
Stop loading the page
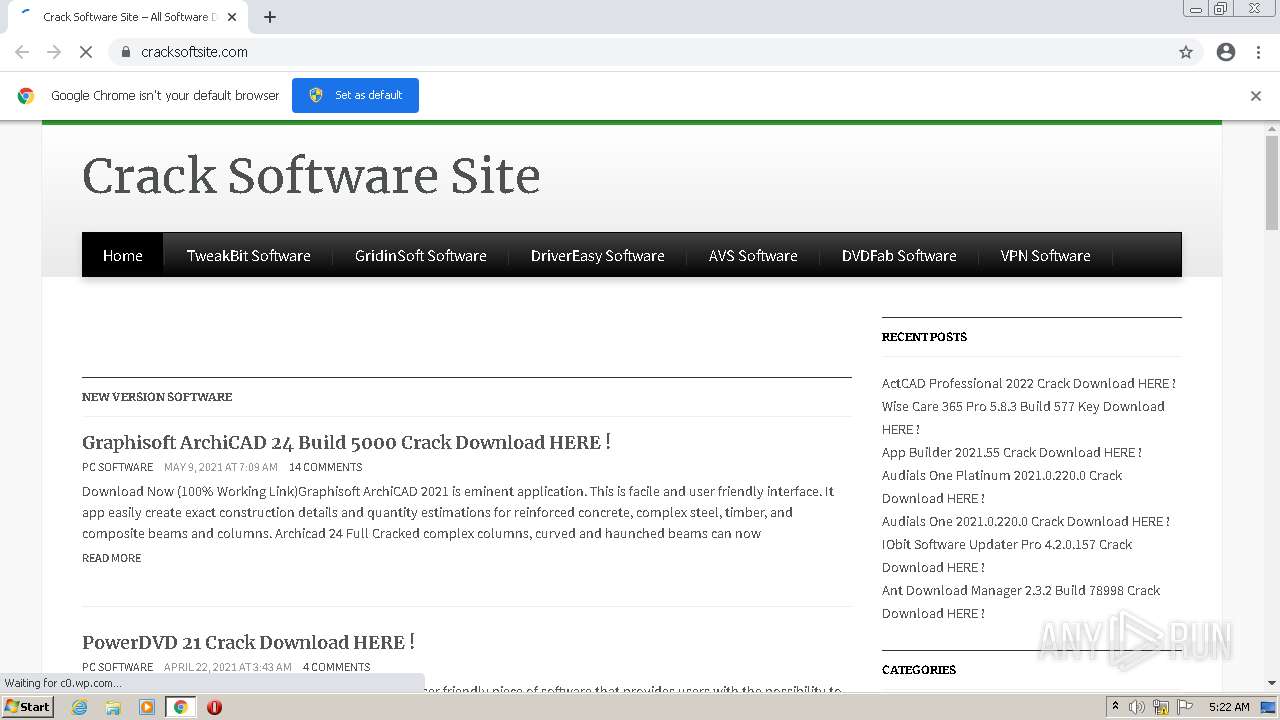tap(86, 52)
